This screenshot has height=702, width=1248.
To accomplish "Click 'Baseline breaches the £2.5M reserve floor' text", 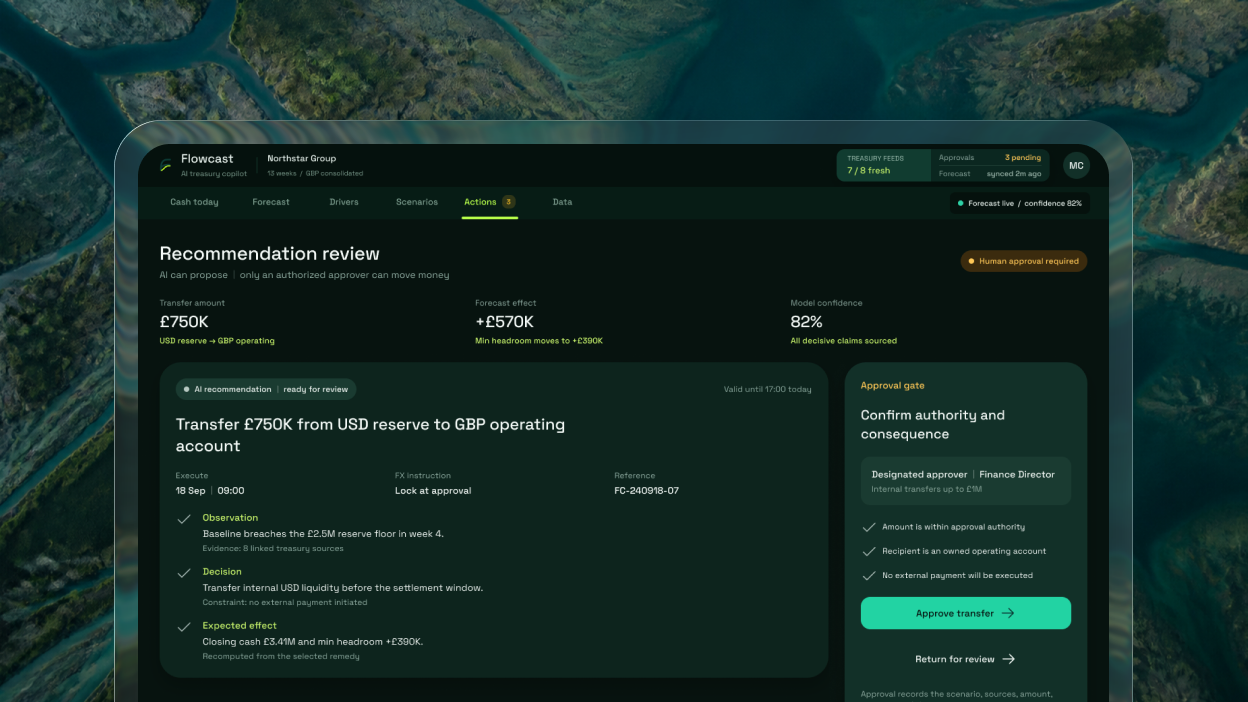I will pyautogui.click(x=323, y=534).
